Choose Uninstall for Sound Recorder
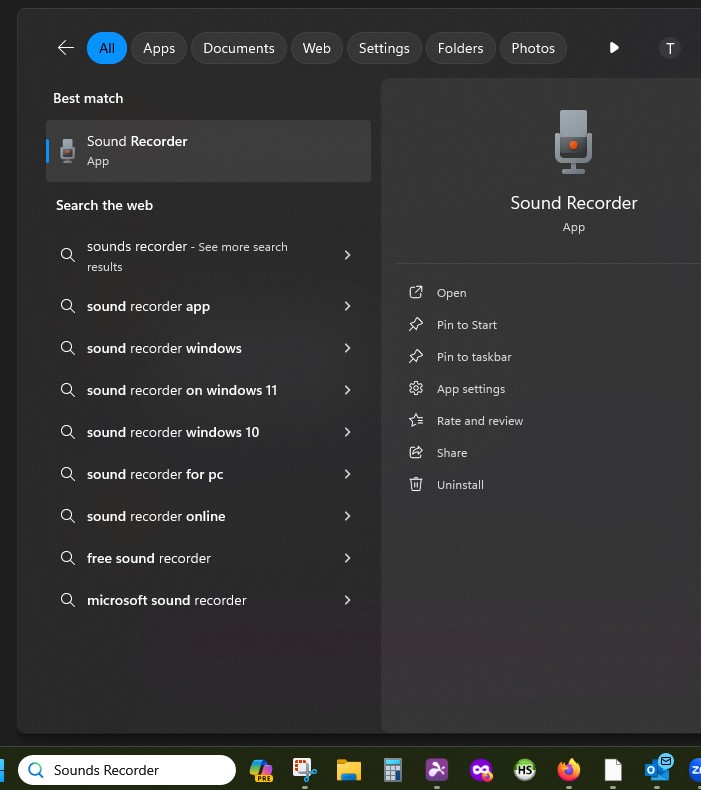701x790 pixels. 460,485
